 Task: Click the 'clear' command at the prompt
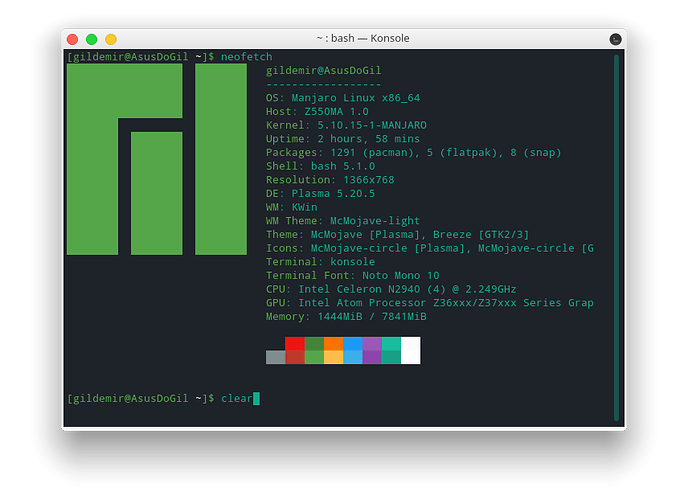236,398
